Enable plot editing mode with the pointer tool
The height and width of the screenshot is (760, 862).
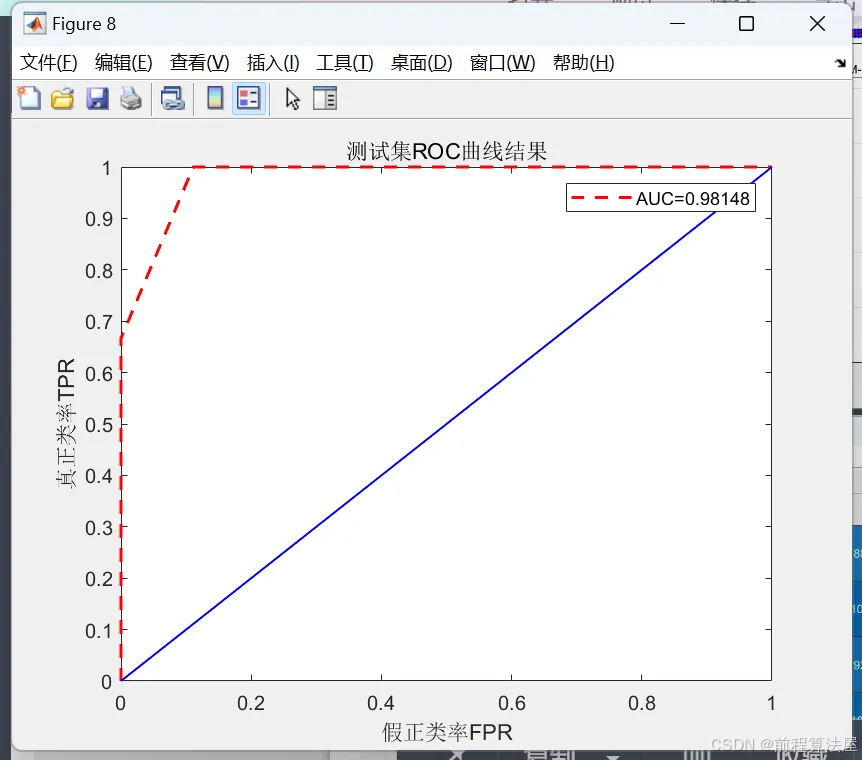pyautogui.click(x=290, y=98)
